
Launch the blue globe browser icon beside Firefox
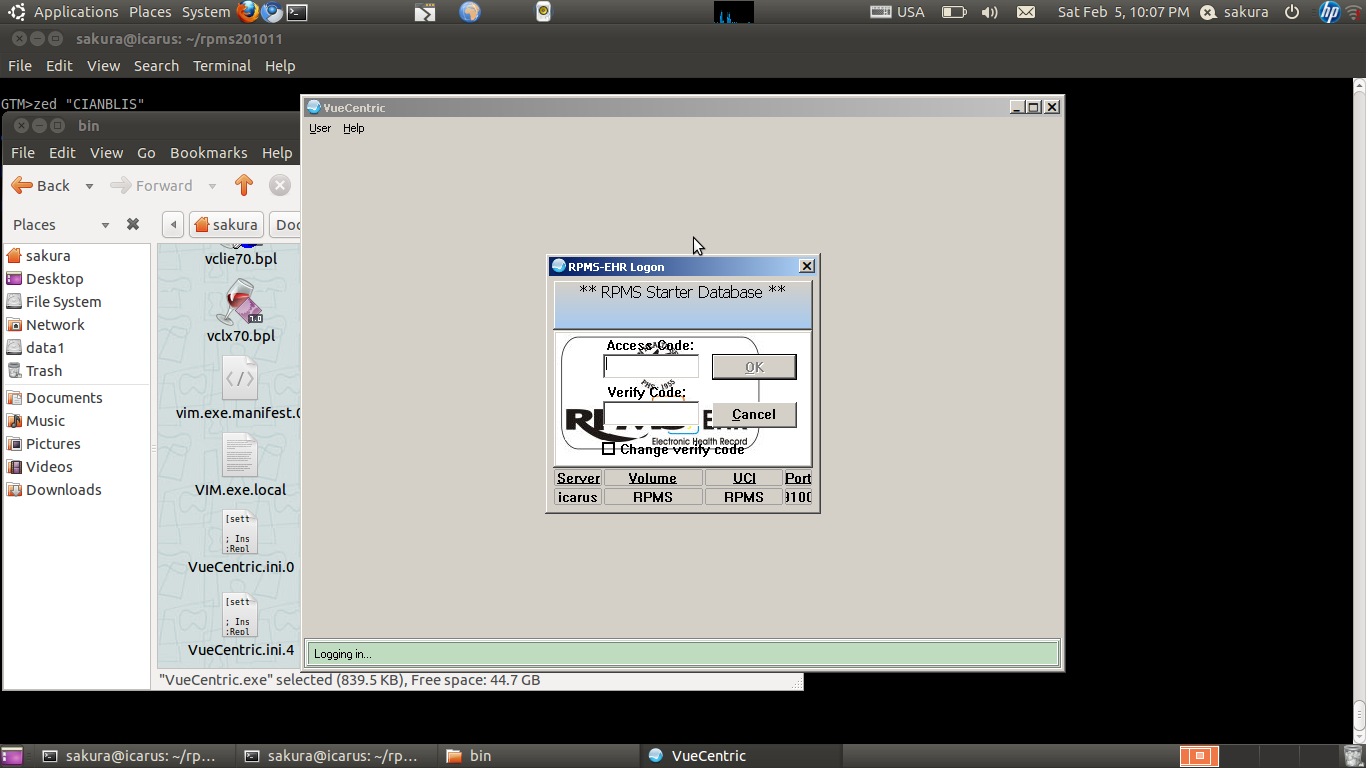[x=272, y=12]
